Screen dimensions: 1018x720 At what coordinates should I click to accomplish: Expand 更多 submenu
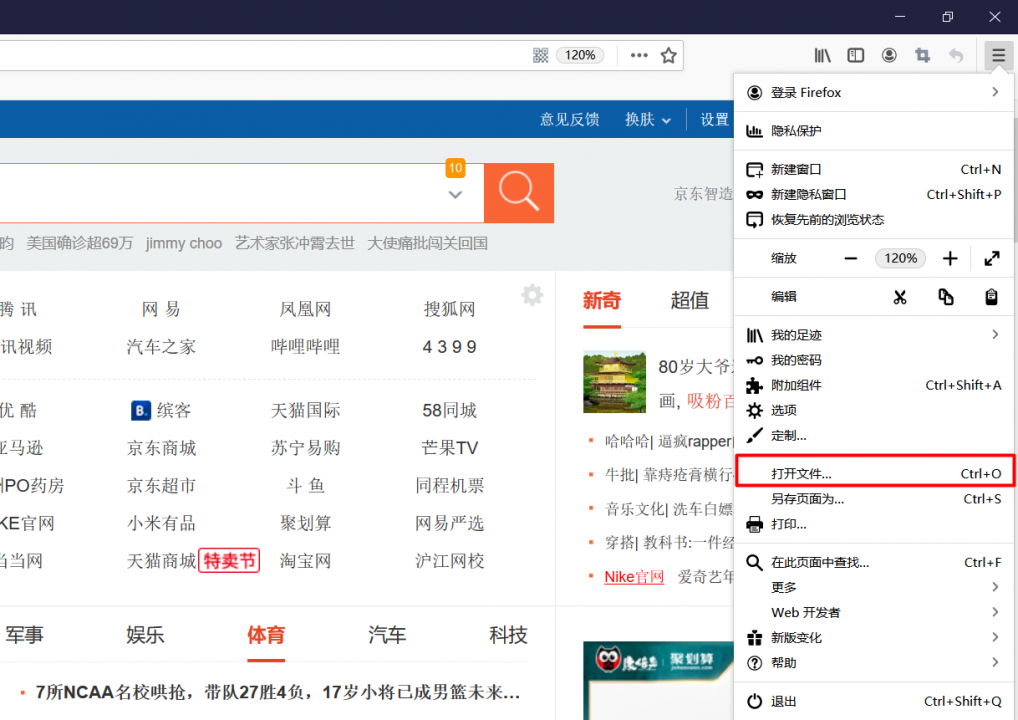point(874,588)
